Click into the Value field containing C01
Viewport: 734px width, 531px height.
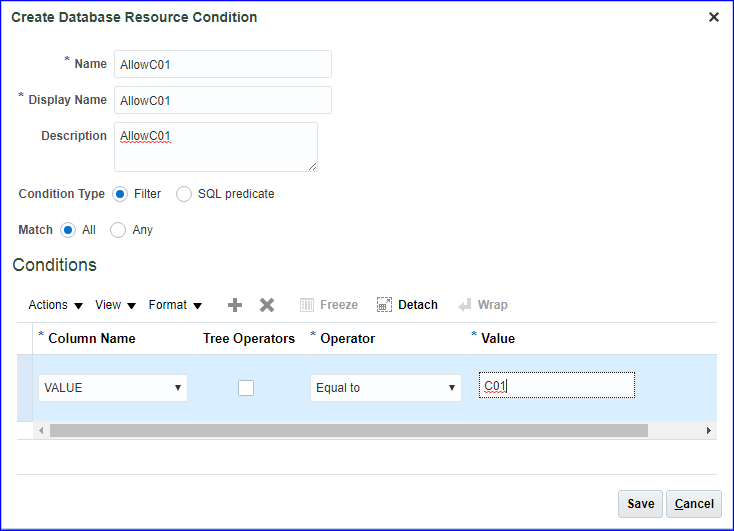(556, 386)
